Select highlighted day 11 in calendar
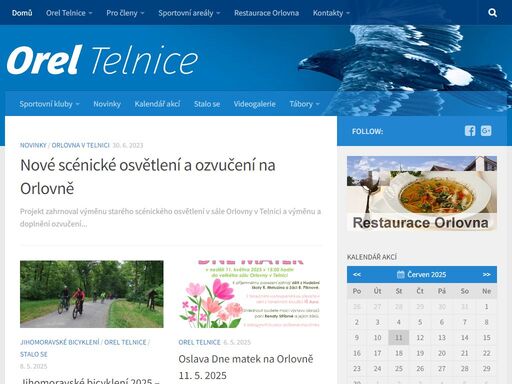This screenshot has width=512, height=384. [399, 338]
